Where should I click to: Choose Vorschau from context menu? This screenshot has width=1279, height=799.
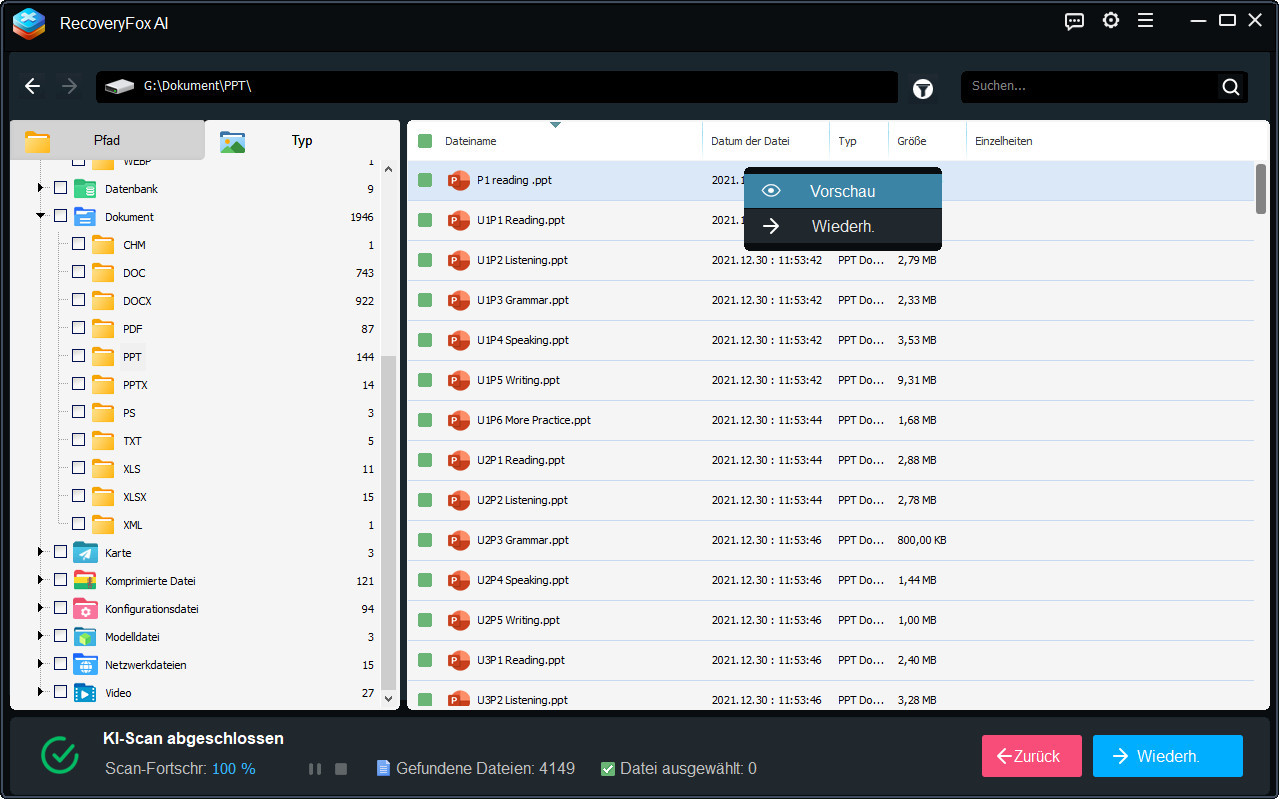click(x=843, y=191)
